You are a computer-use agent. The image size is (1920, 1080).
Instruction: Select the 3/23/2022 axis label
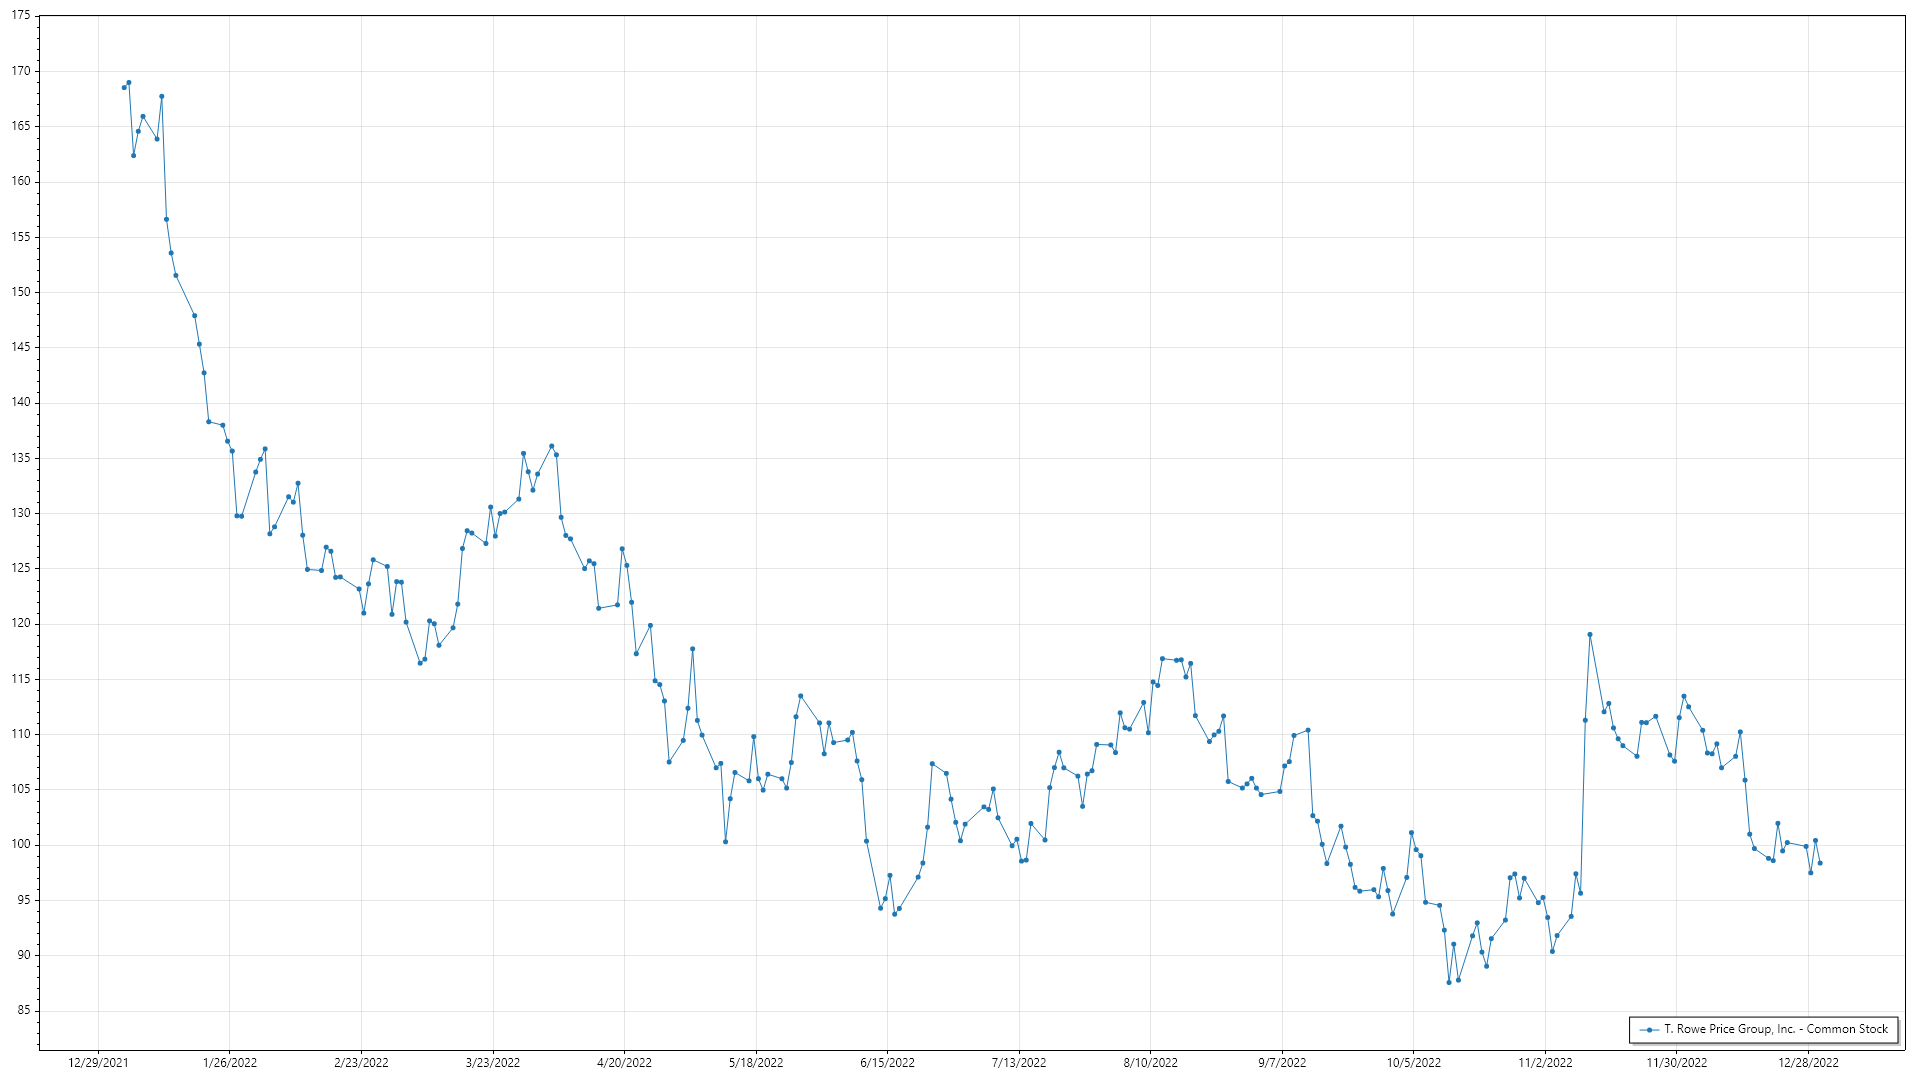(493, 1063)
